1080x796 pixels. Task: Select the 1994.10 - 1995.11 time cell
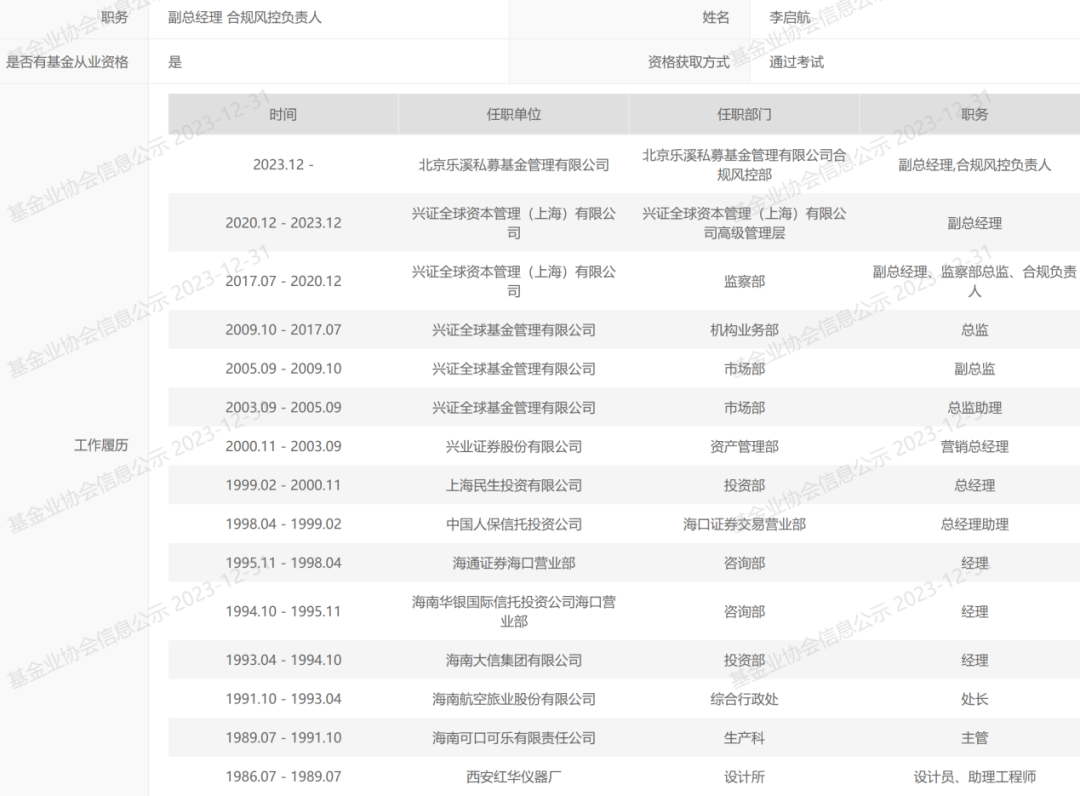pos(283,611)
